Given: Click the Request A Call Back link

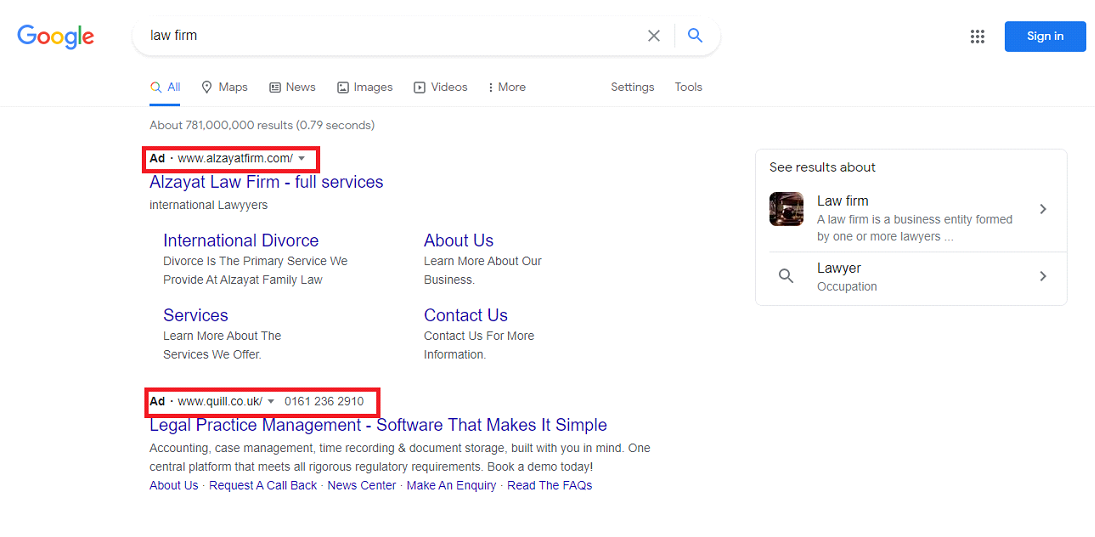Looking at the screenshot, I should tap(263, 485).
